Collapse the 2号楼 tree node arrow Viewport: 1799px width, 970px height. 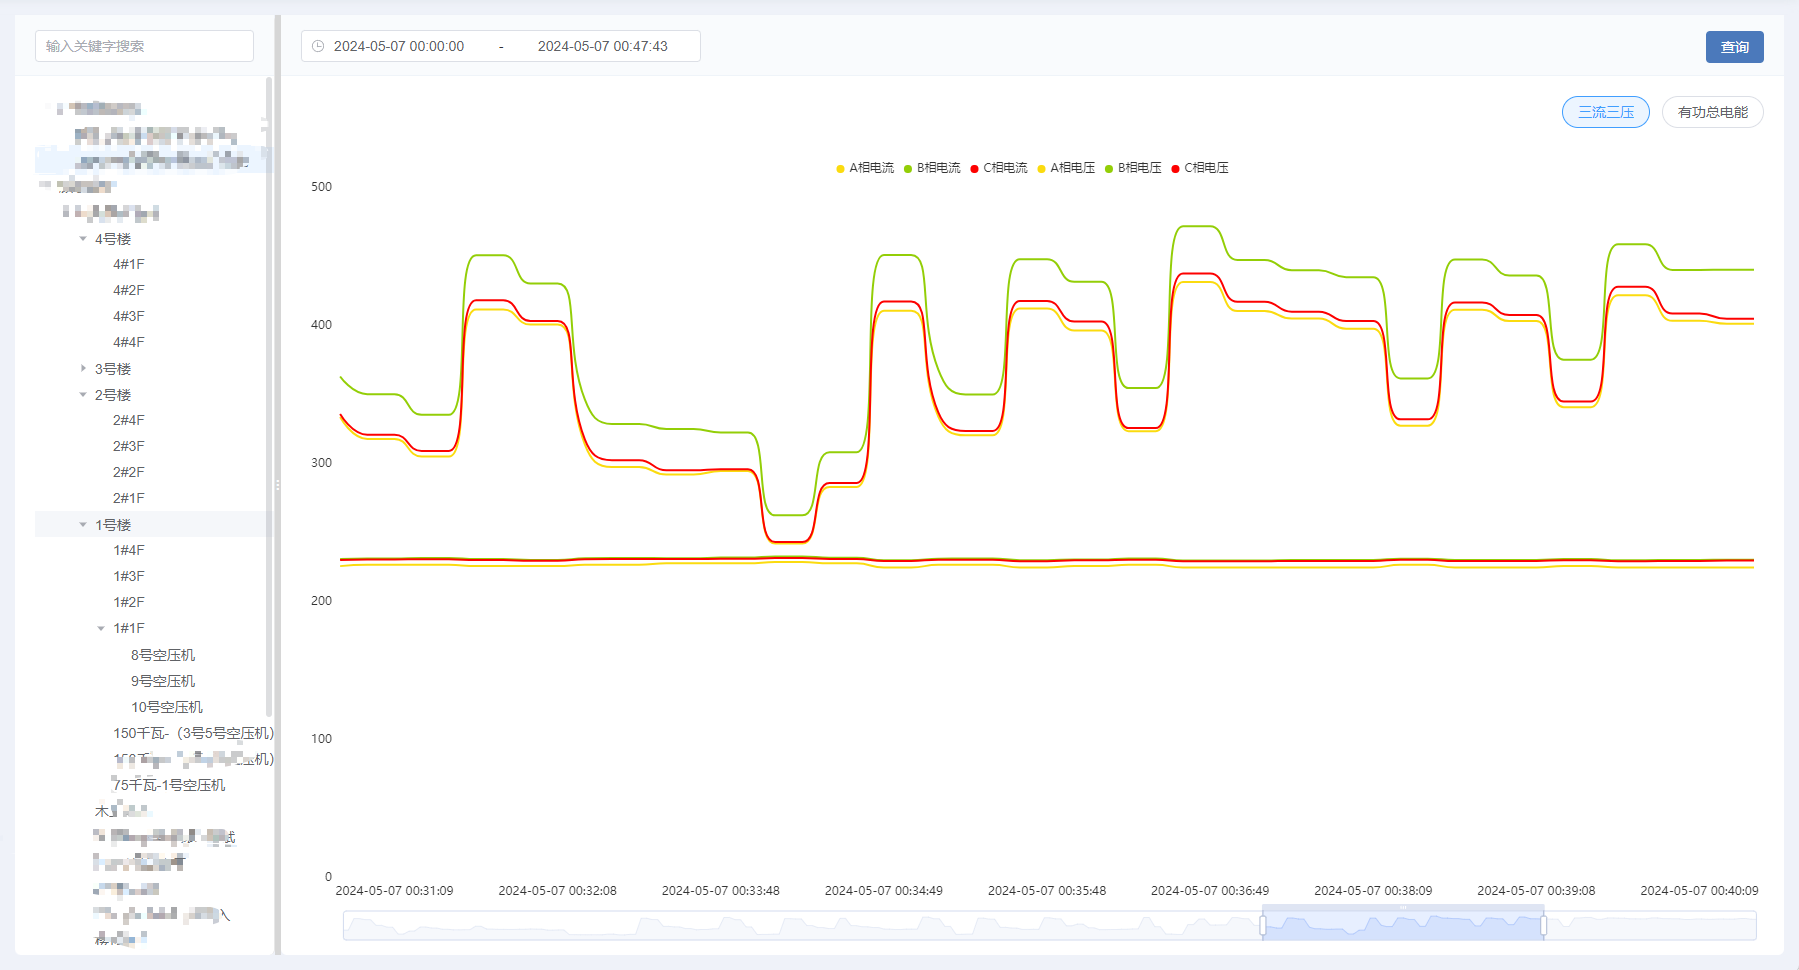pyautogui.click(x=83, y=395)
